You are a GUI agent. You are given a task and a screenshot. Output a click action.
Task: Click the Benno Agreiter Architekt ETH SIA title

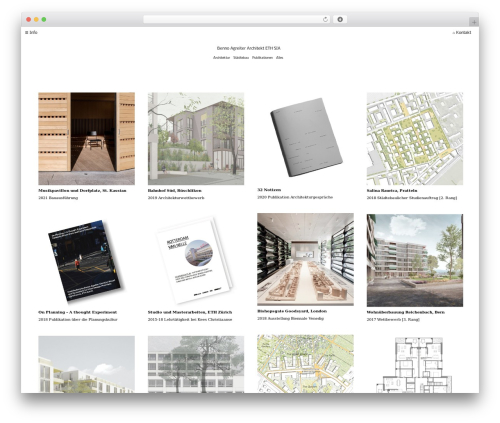248,48
